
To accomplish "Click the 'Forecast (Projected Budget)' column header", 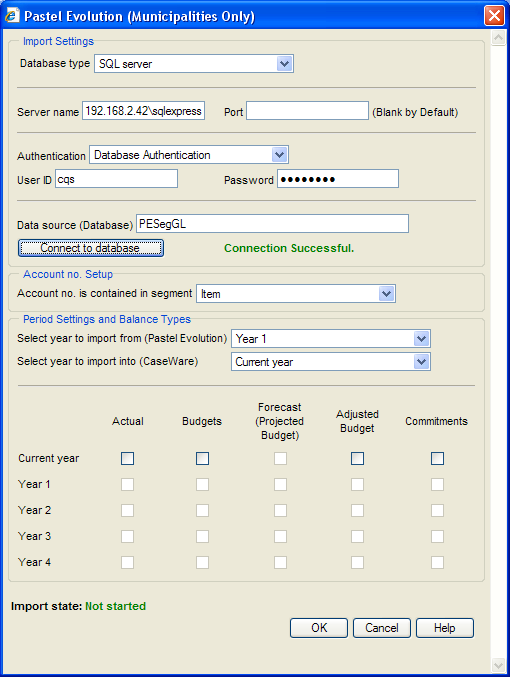I will tap(280, 421).
